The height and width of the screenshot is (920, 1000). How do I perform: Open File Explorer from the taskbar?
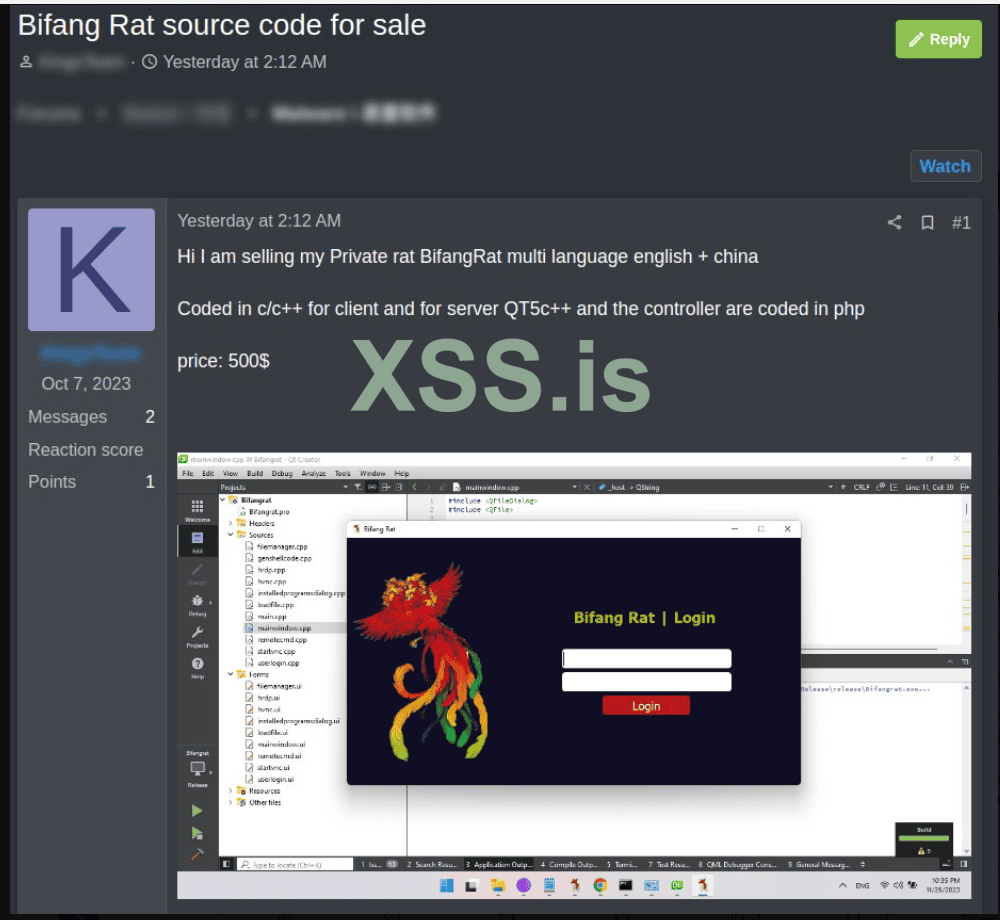[x=497, y=885]
